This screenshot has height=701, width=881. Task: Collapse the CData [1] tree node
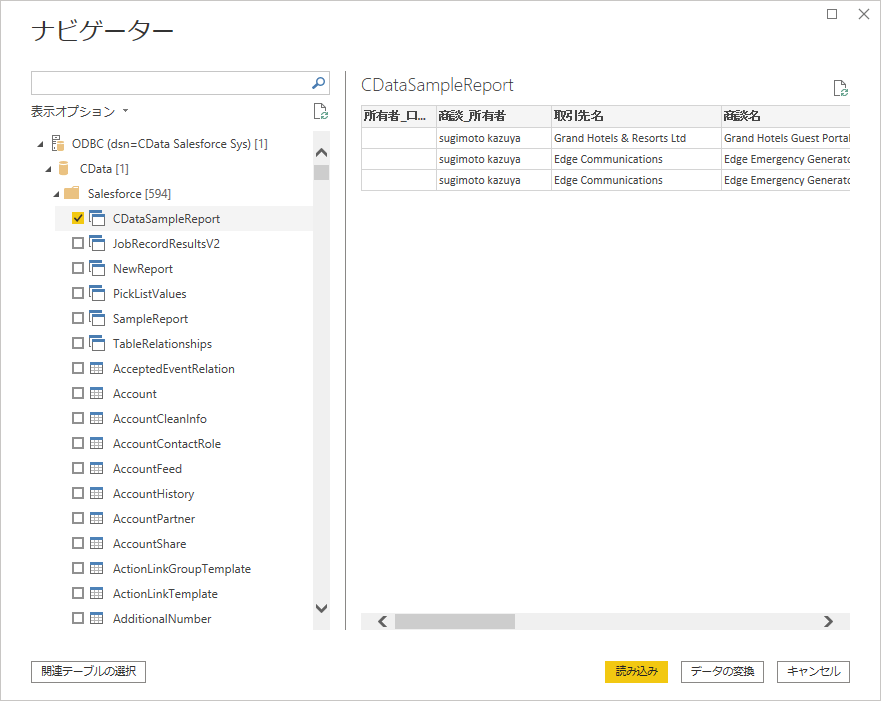coord(48,169)
